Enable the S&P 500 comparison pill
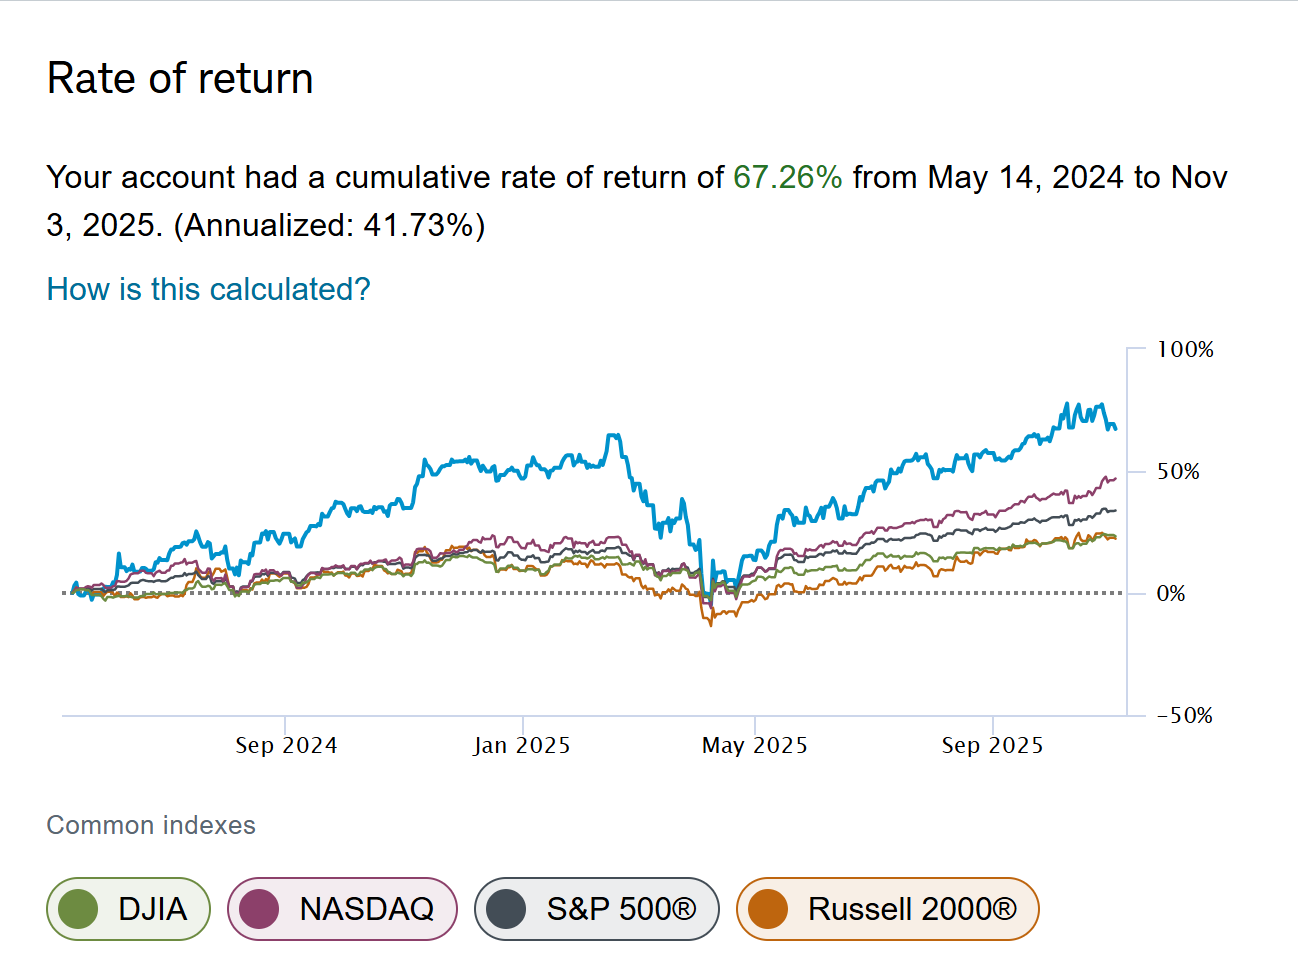Screen dimensions: 1298x976 597,908
